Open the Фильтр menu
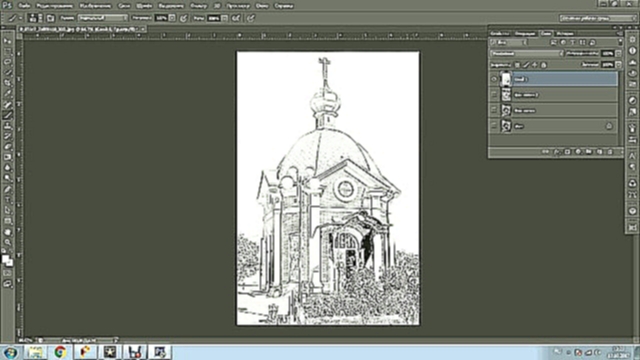Viewport: 640px width, 360px height. coord(198,6)
